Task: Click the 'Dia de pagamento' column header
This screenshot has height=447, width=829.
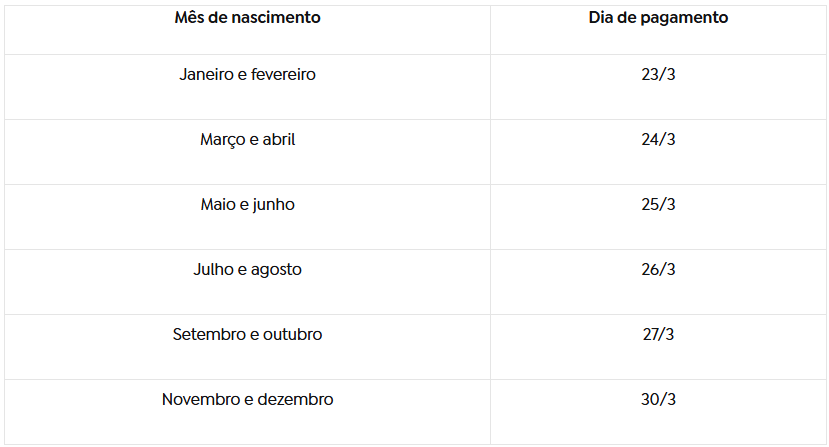Action: (658, 18)
